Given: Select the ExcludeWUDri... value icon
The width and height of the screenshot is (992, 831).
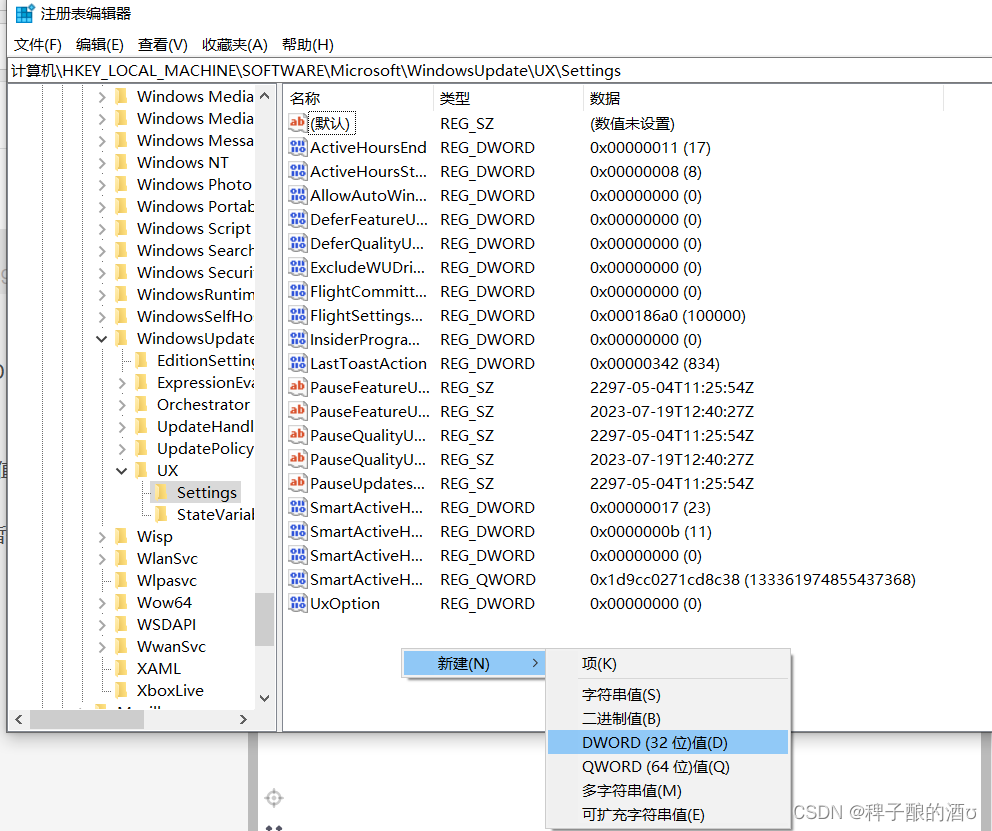Looking at the screenshot, I should pyautogui.click(x=297, y=268).
